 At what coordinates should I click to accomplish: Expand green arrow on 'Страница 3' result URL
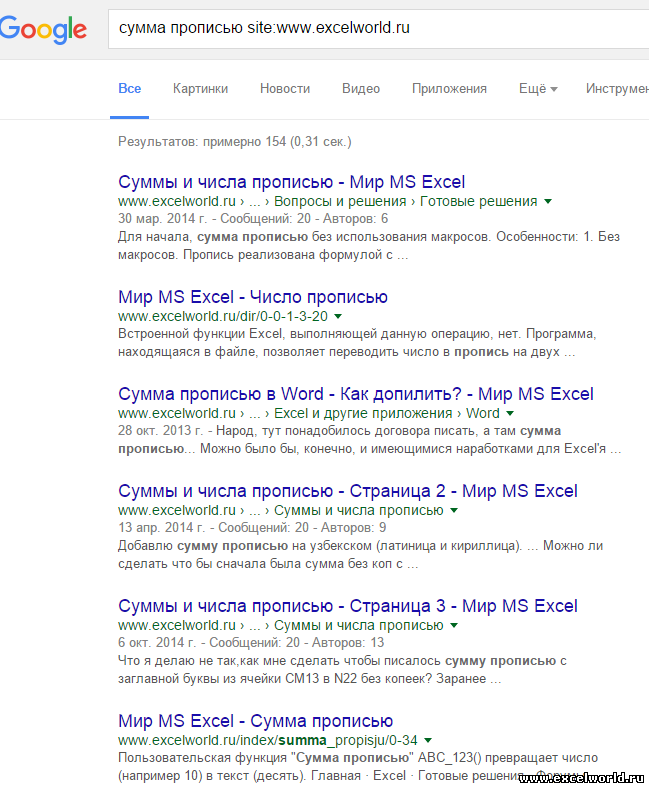[454, 626]
